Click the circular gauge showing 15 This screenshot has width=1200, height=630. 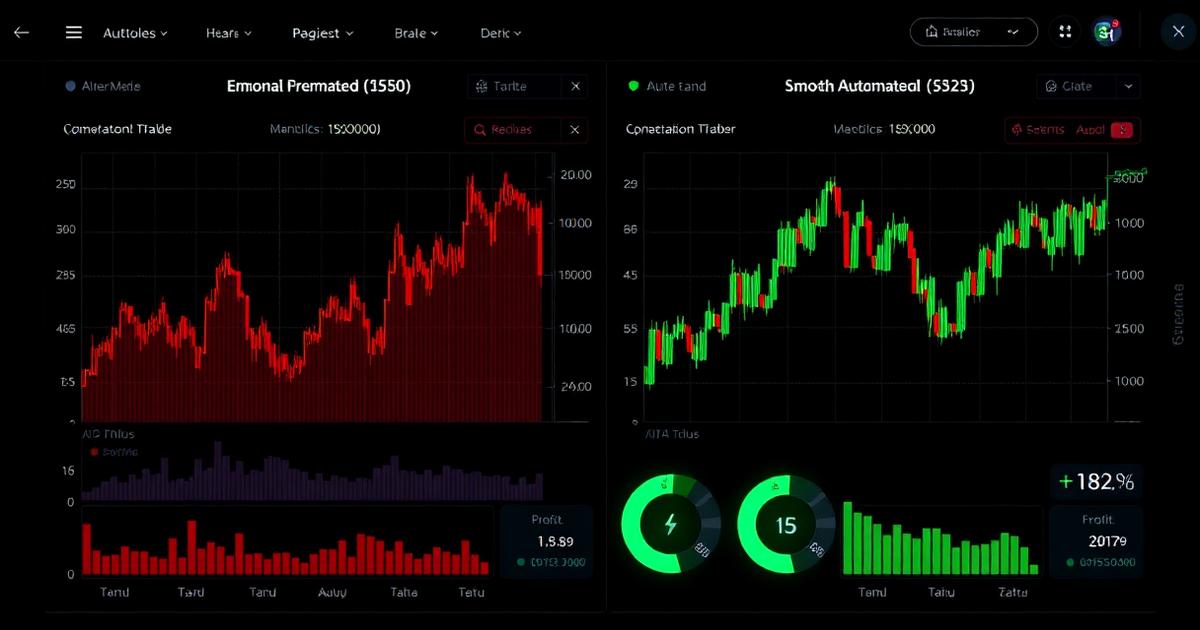787,524
